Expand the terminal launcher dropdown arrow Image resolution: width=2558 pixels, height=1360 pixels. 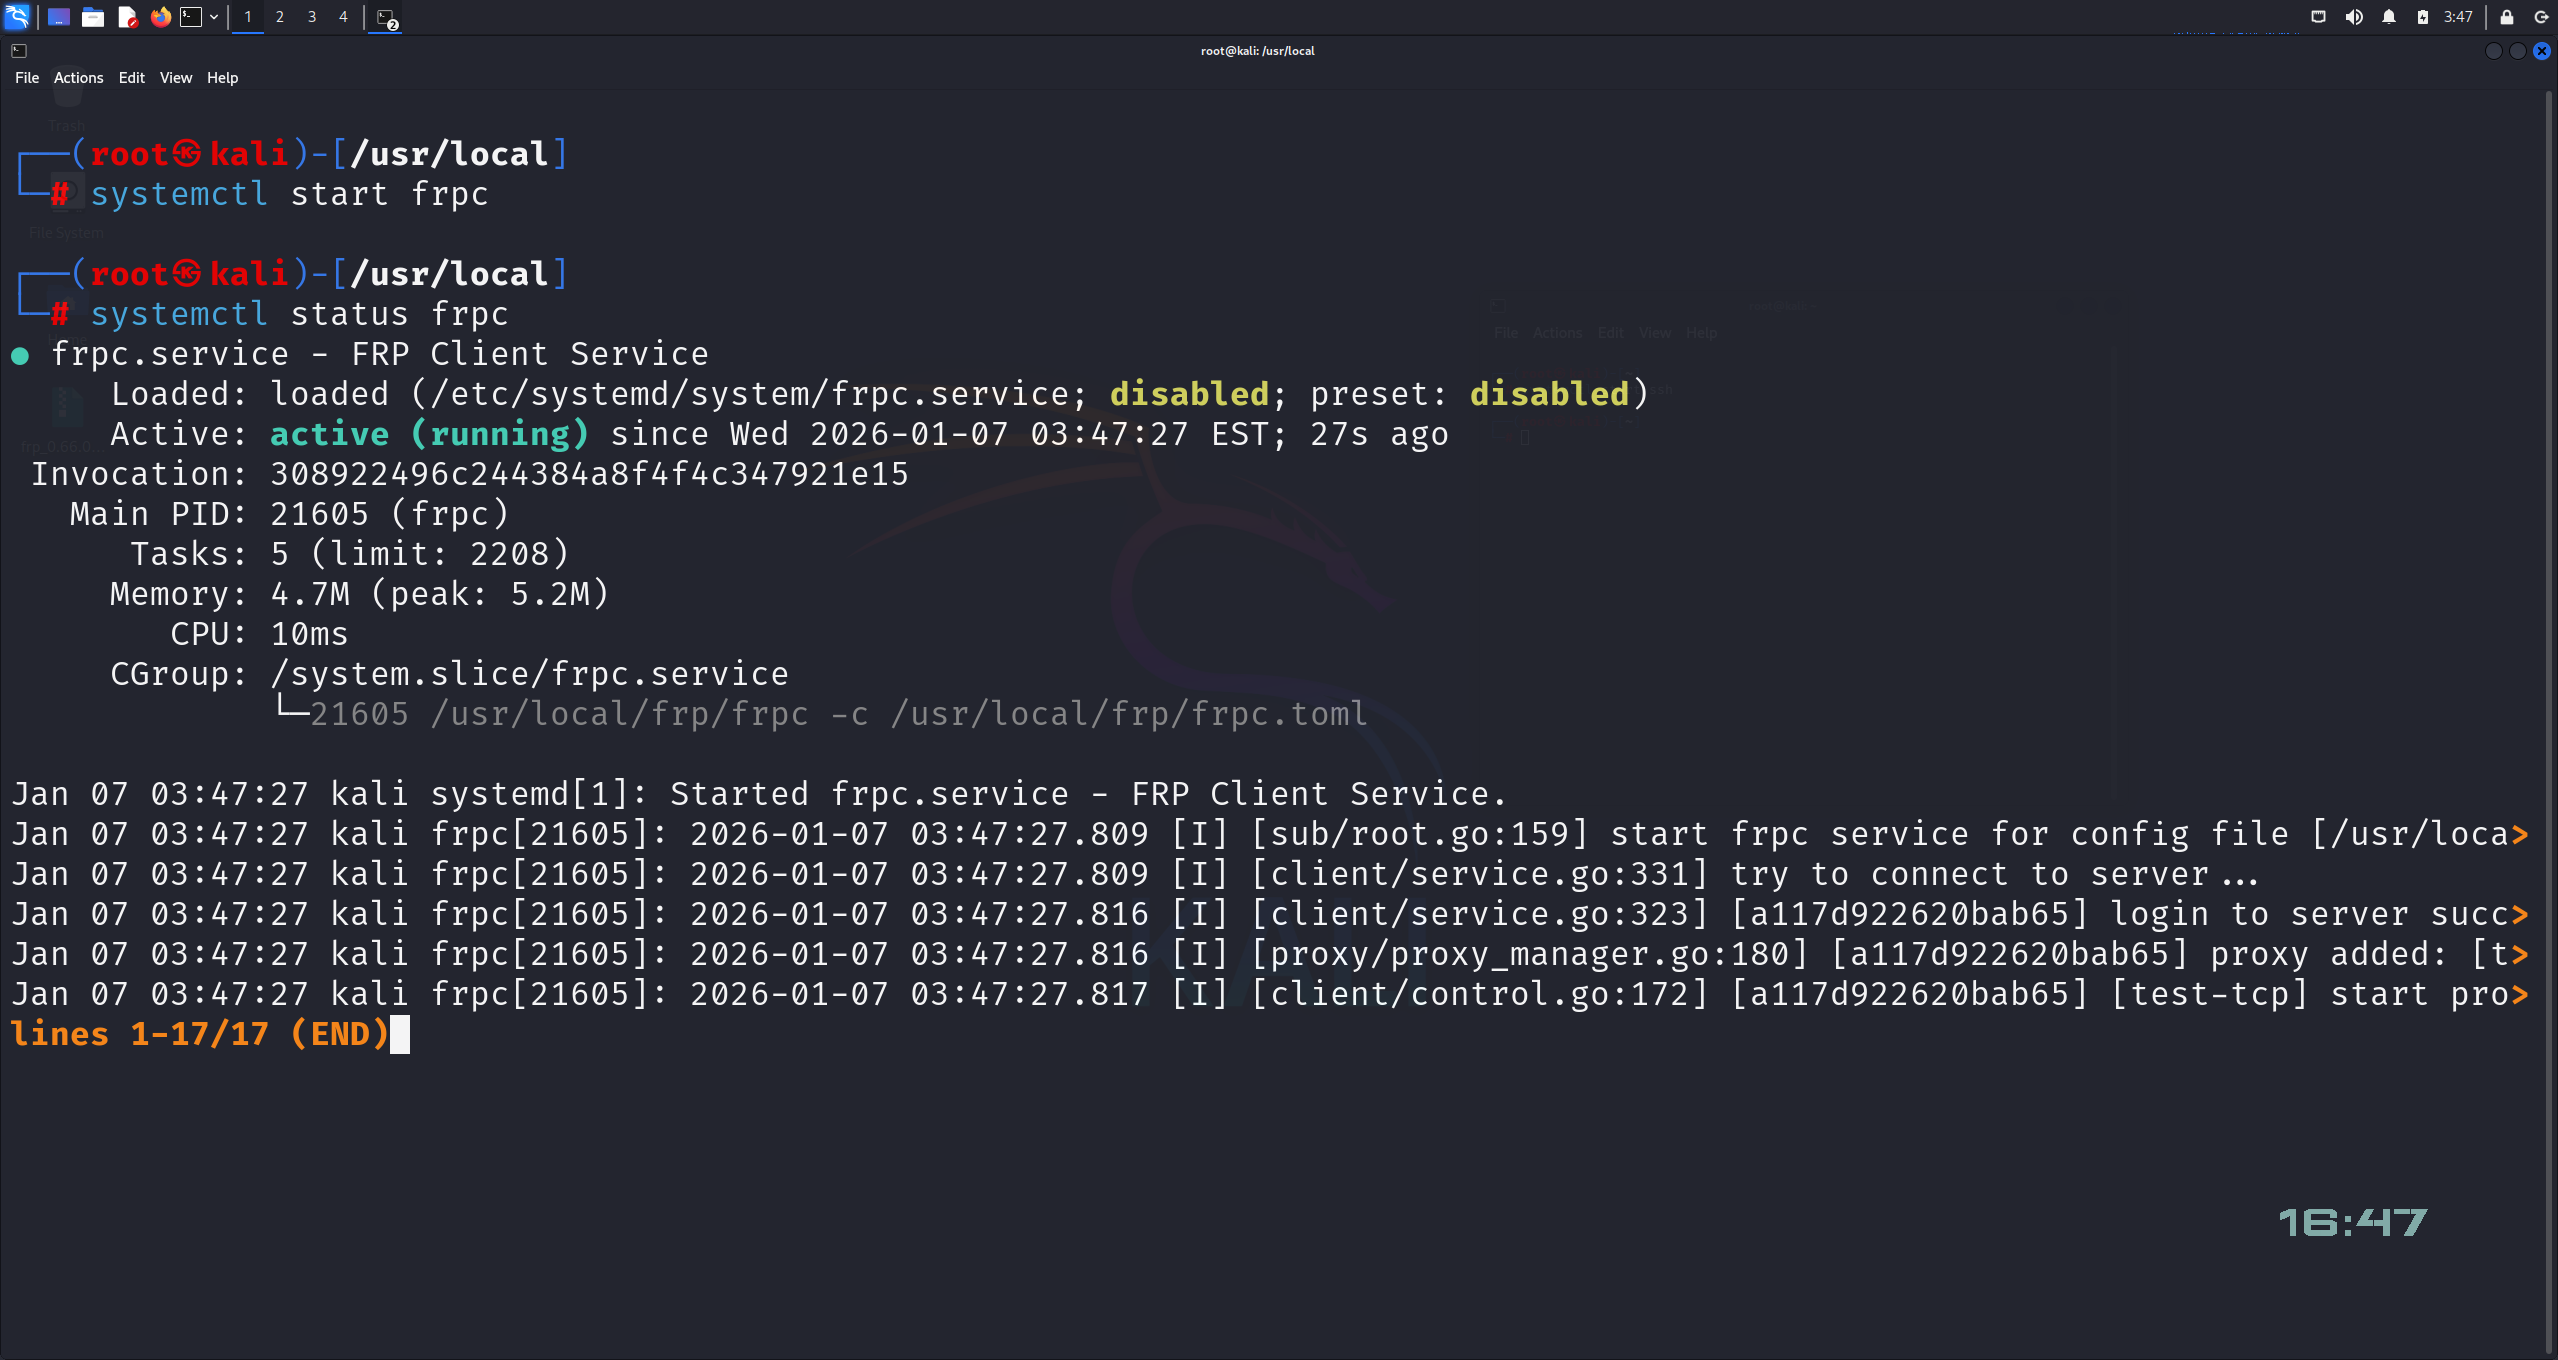coord(214,17)
